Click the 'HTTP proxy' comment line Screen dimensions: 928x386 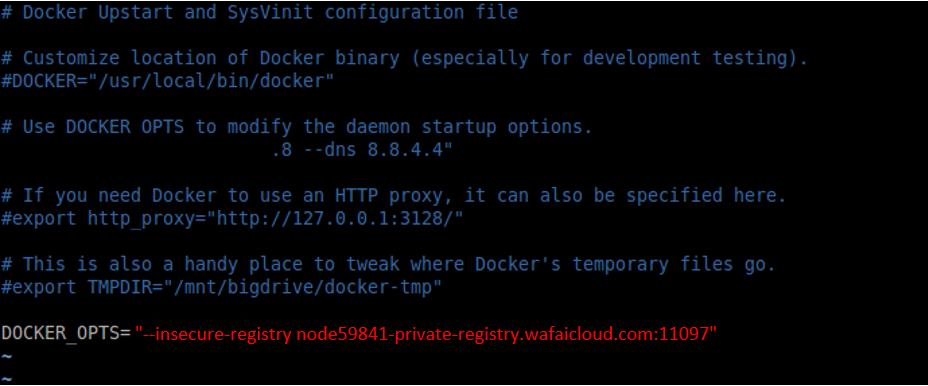tap(394, 195)
